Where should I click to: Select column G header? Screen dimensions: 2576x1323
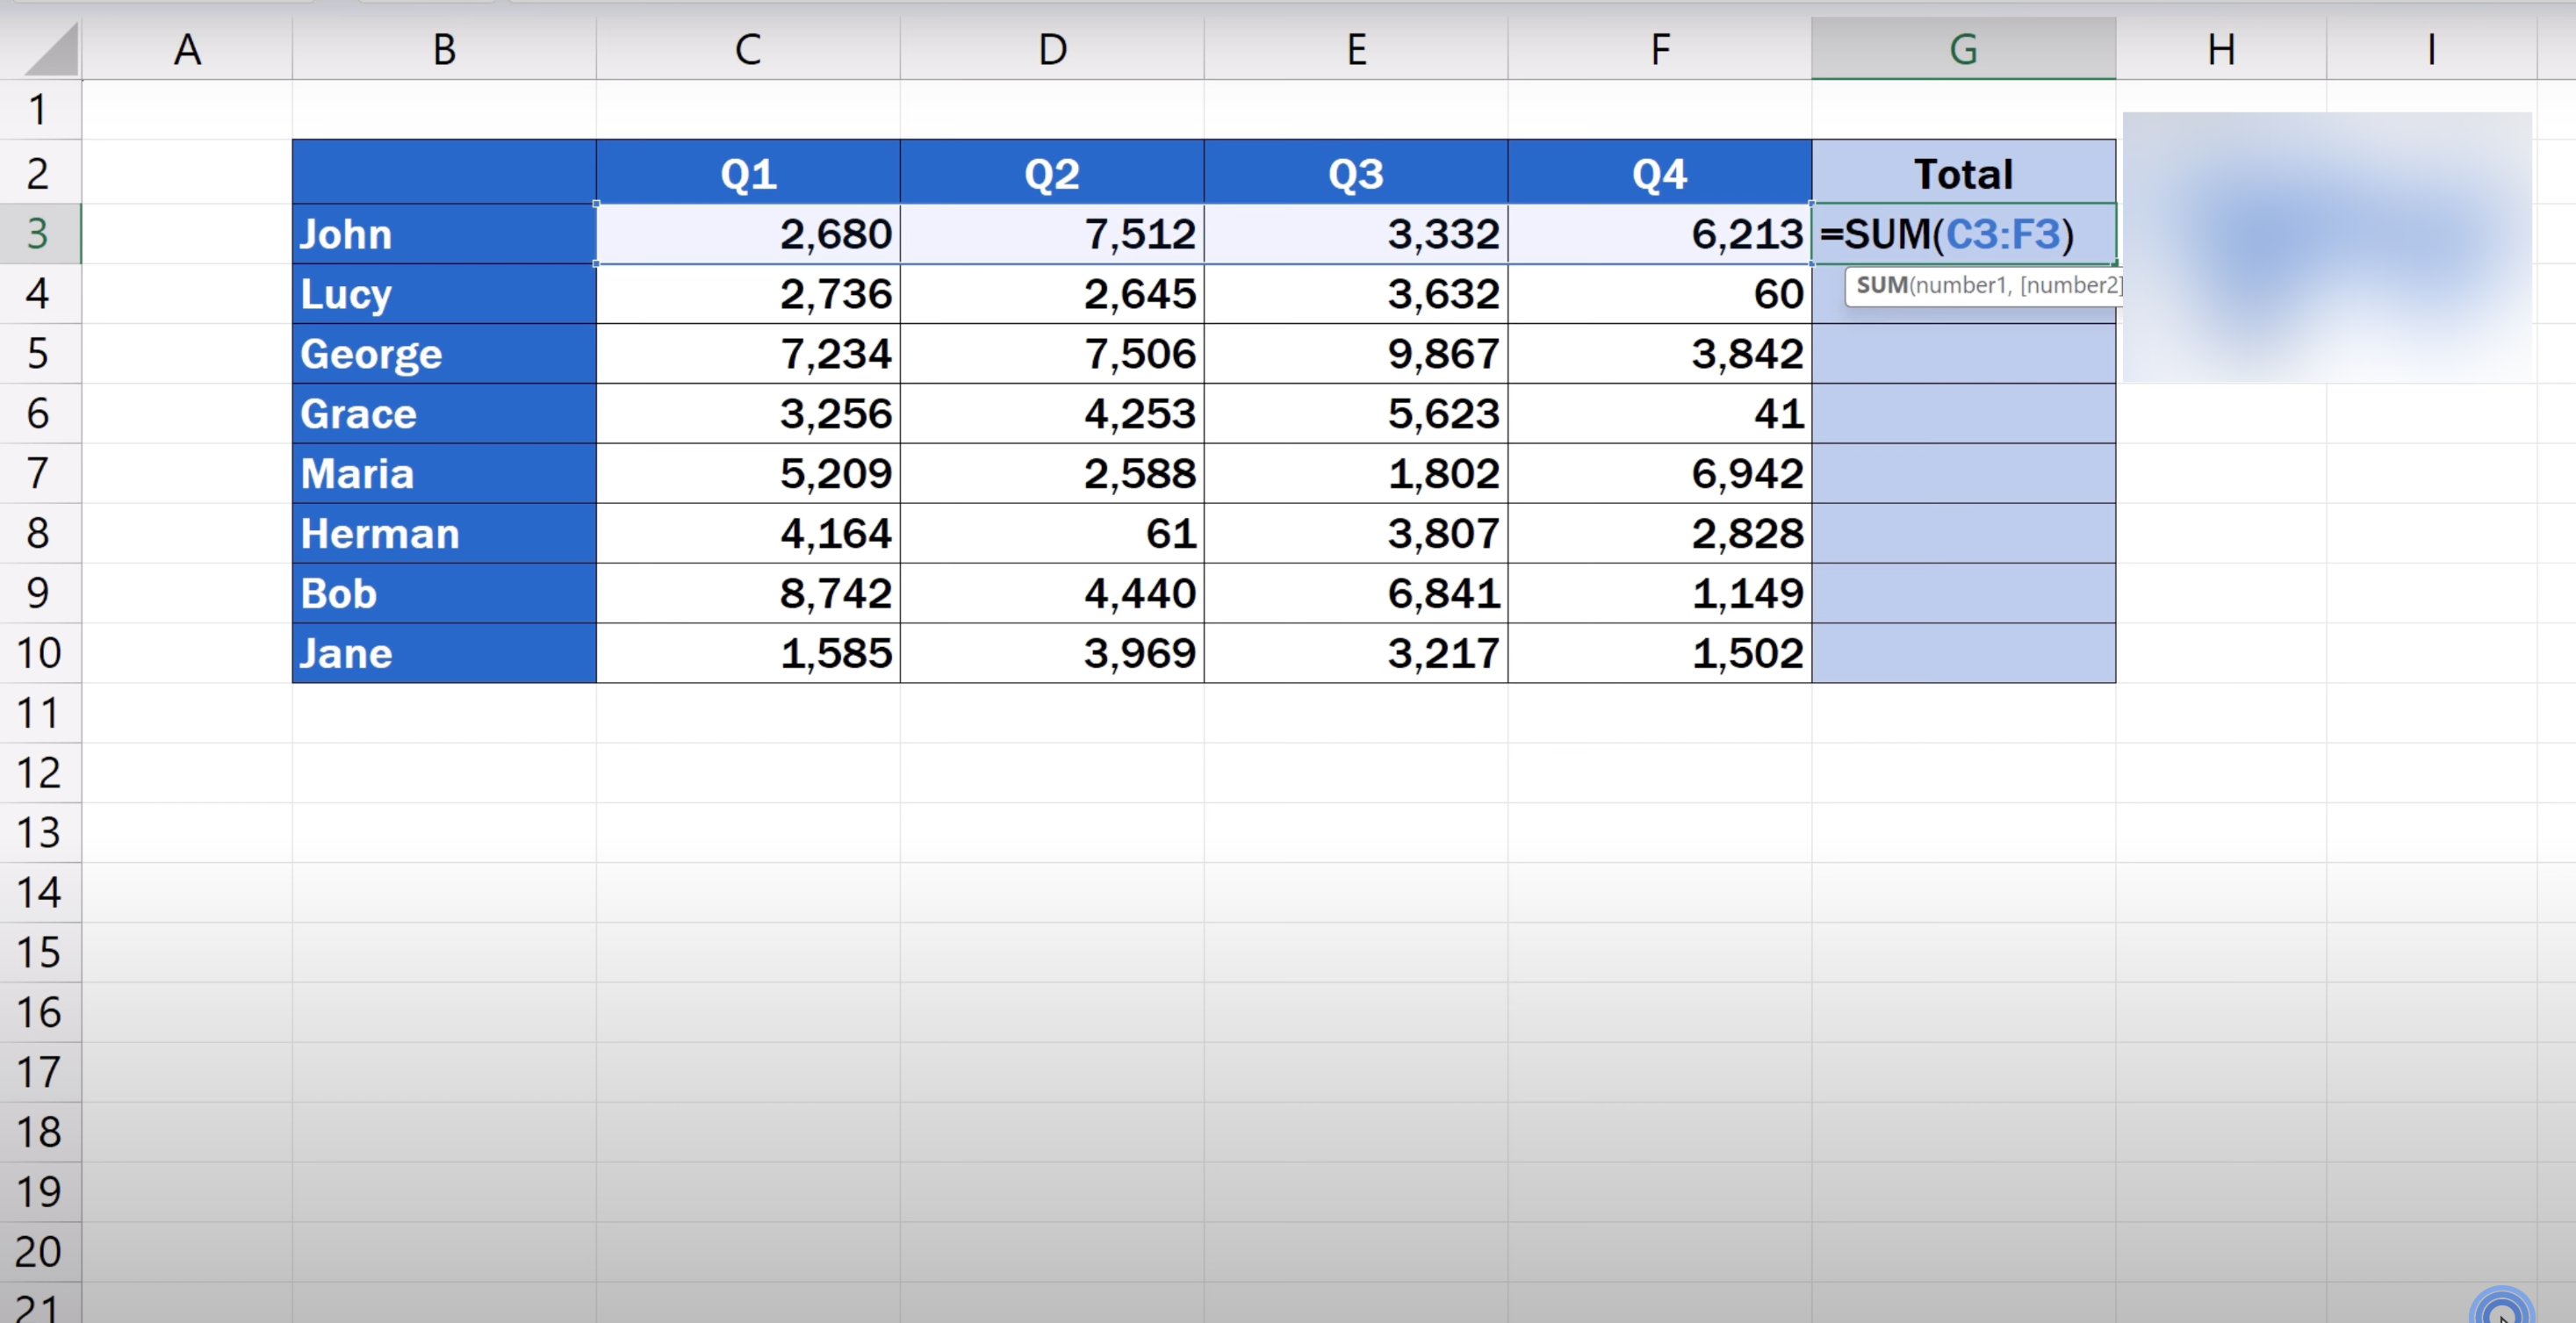click(x=1963, y=48)
